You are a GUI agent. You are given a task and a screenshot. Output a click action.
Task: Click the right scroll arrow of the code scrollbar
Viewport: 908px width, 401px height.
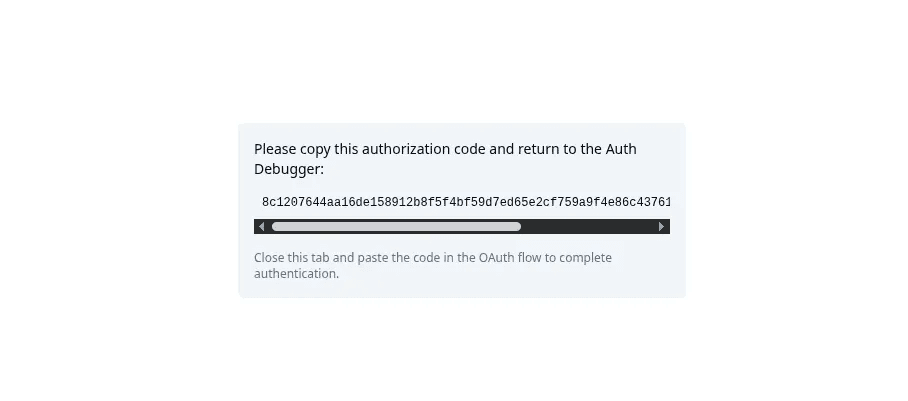pyautogui.click(x=661, y=227)
